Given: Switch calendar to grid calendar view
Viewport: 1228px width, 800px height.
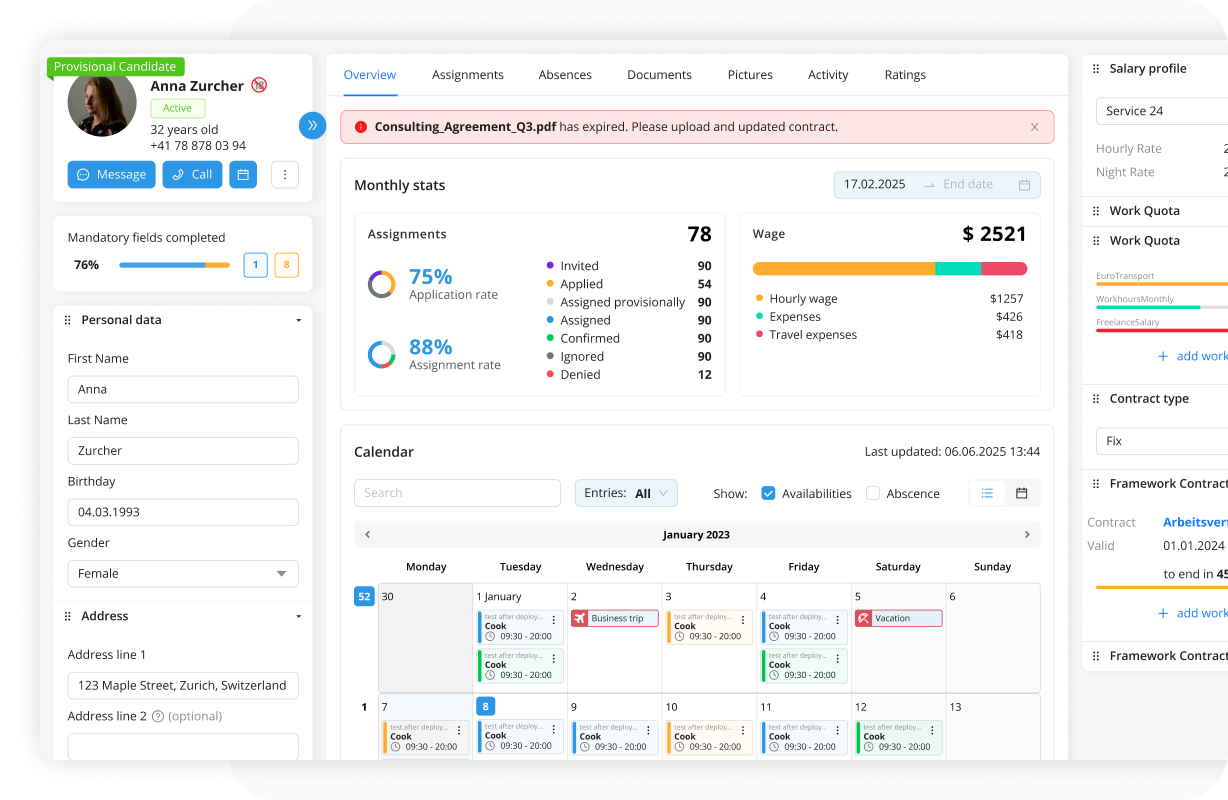Looking at the screenshot, I should (x=1022, y=493).
